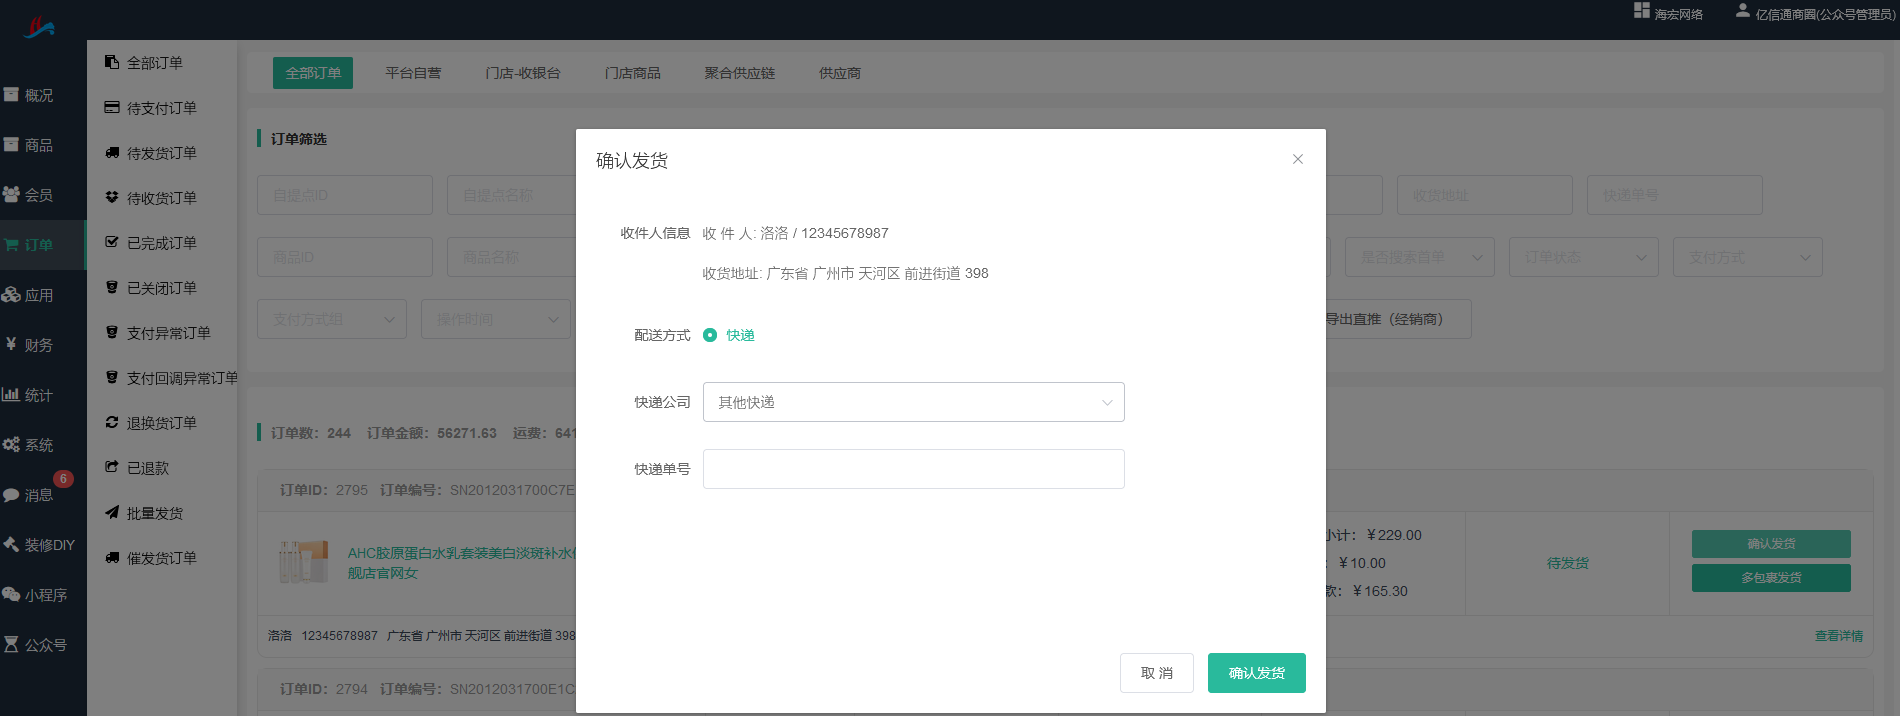Open the system (系统) gears icon

[x=11, y=445]
